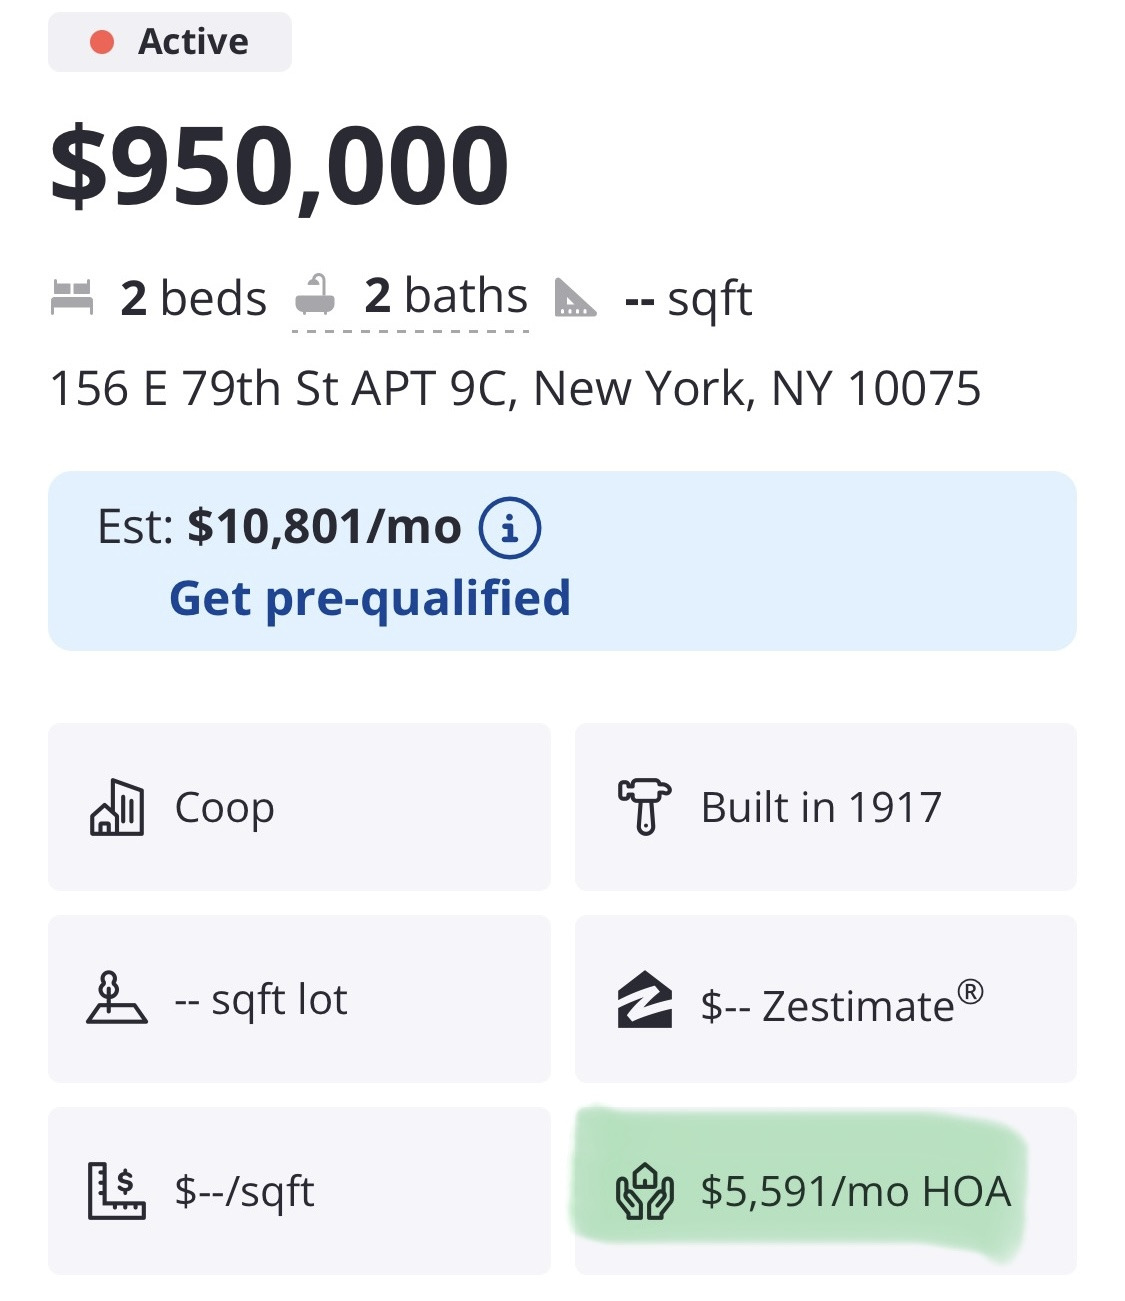1125x1301 pixels.
Task: Tap the Built in 1917 fact card
Action: point(825,807)
